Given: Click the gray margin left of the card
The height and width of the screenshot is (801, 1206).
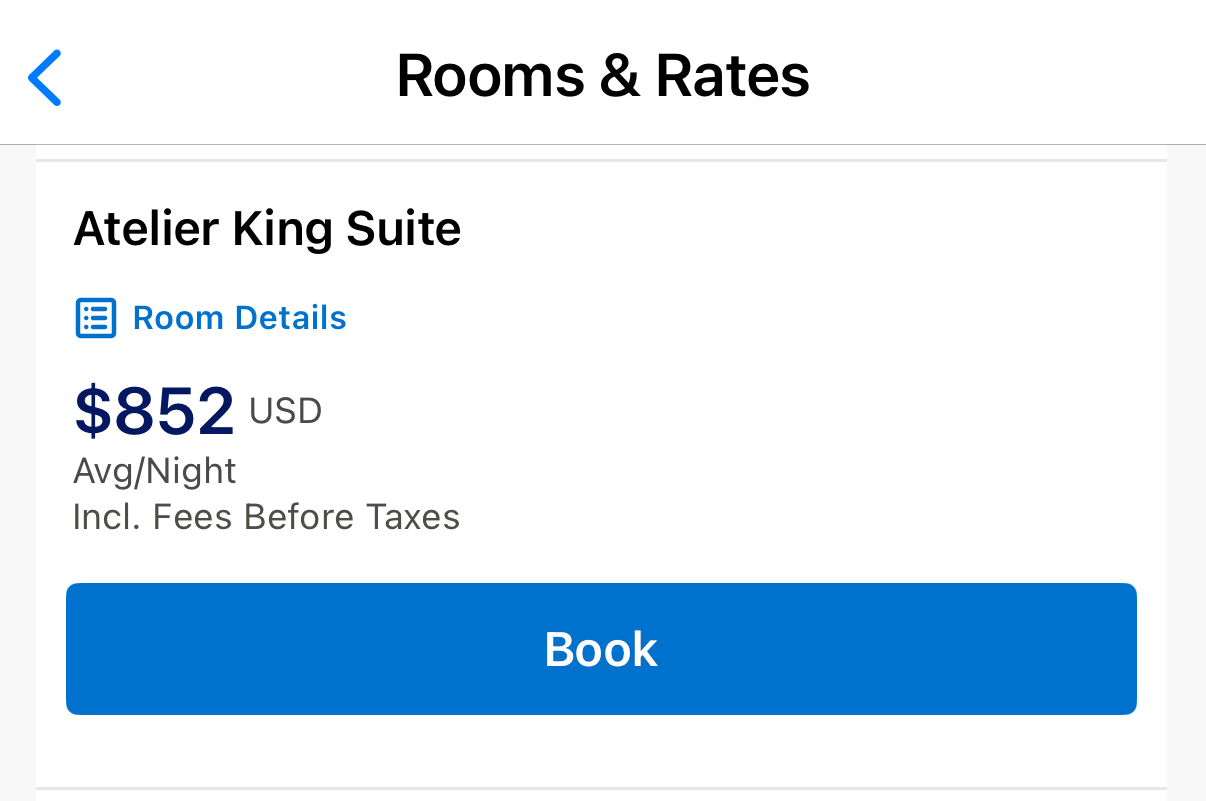Looking at the screenshot, I should click(17, 450).
